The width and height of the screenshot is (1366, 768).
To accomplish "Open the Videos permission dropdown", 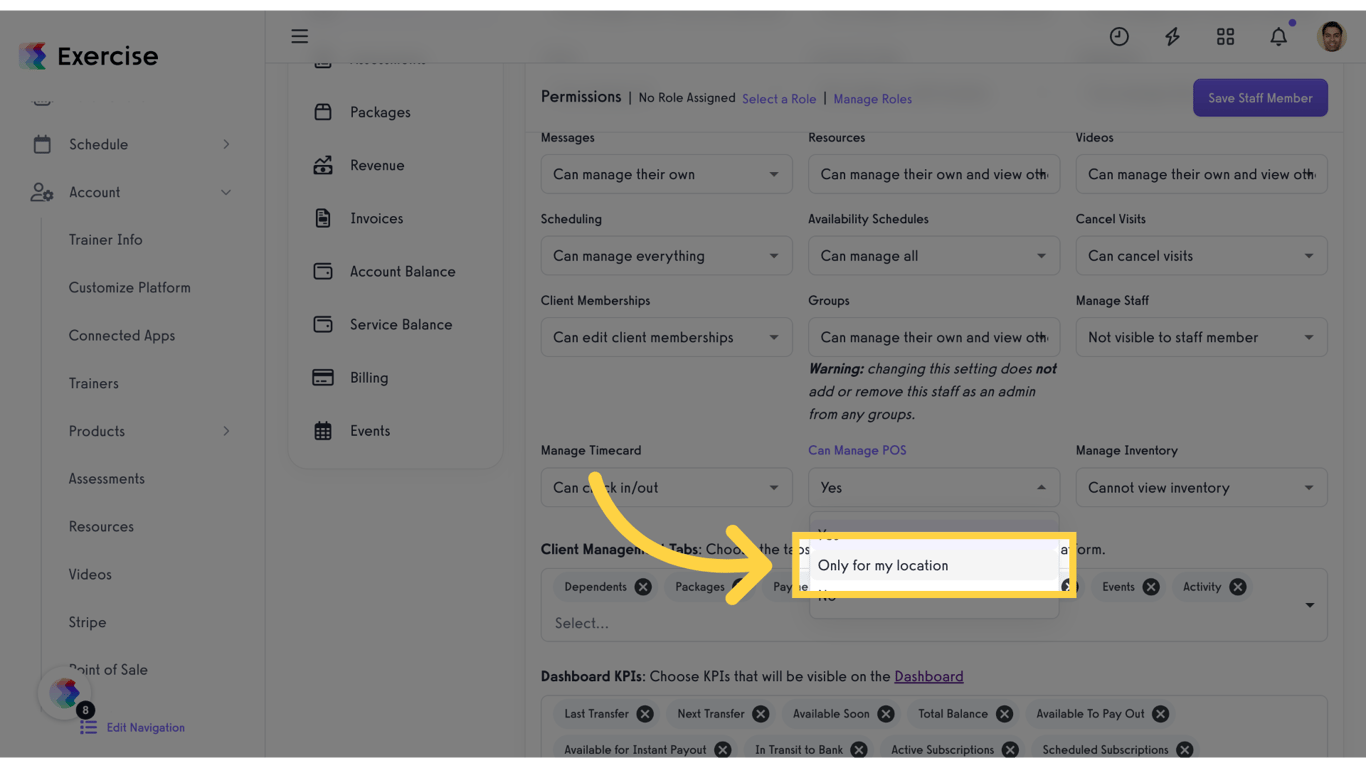I will point(1201,174).
